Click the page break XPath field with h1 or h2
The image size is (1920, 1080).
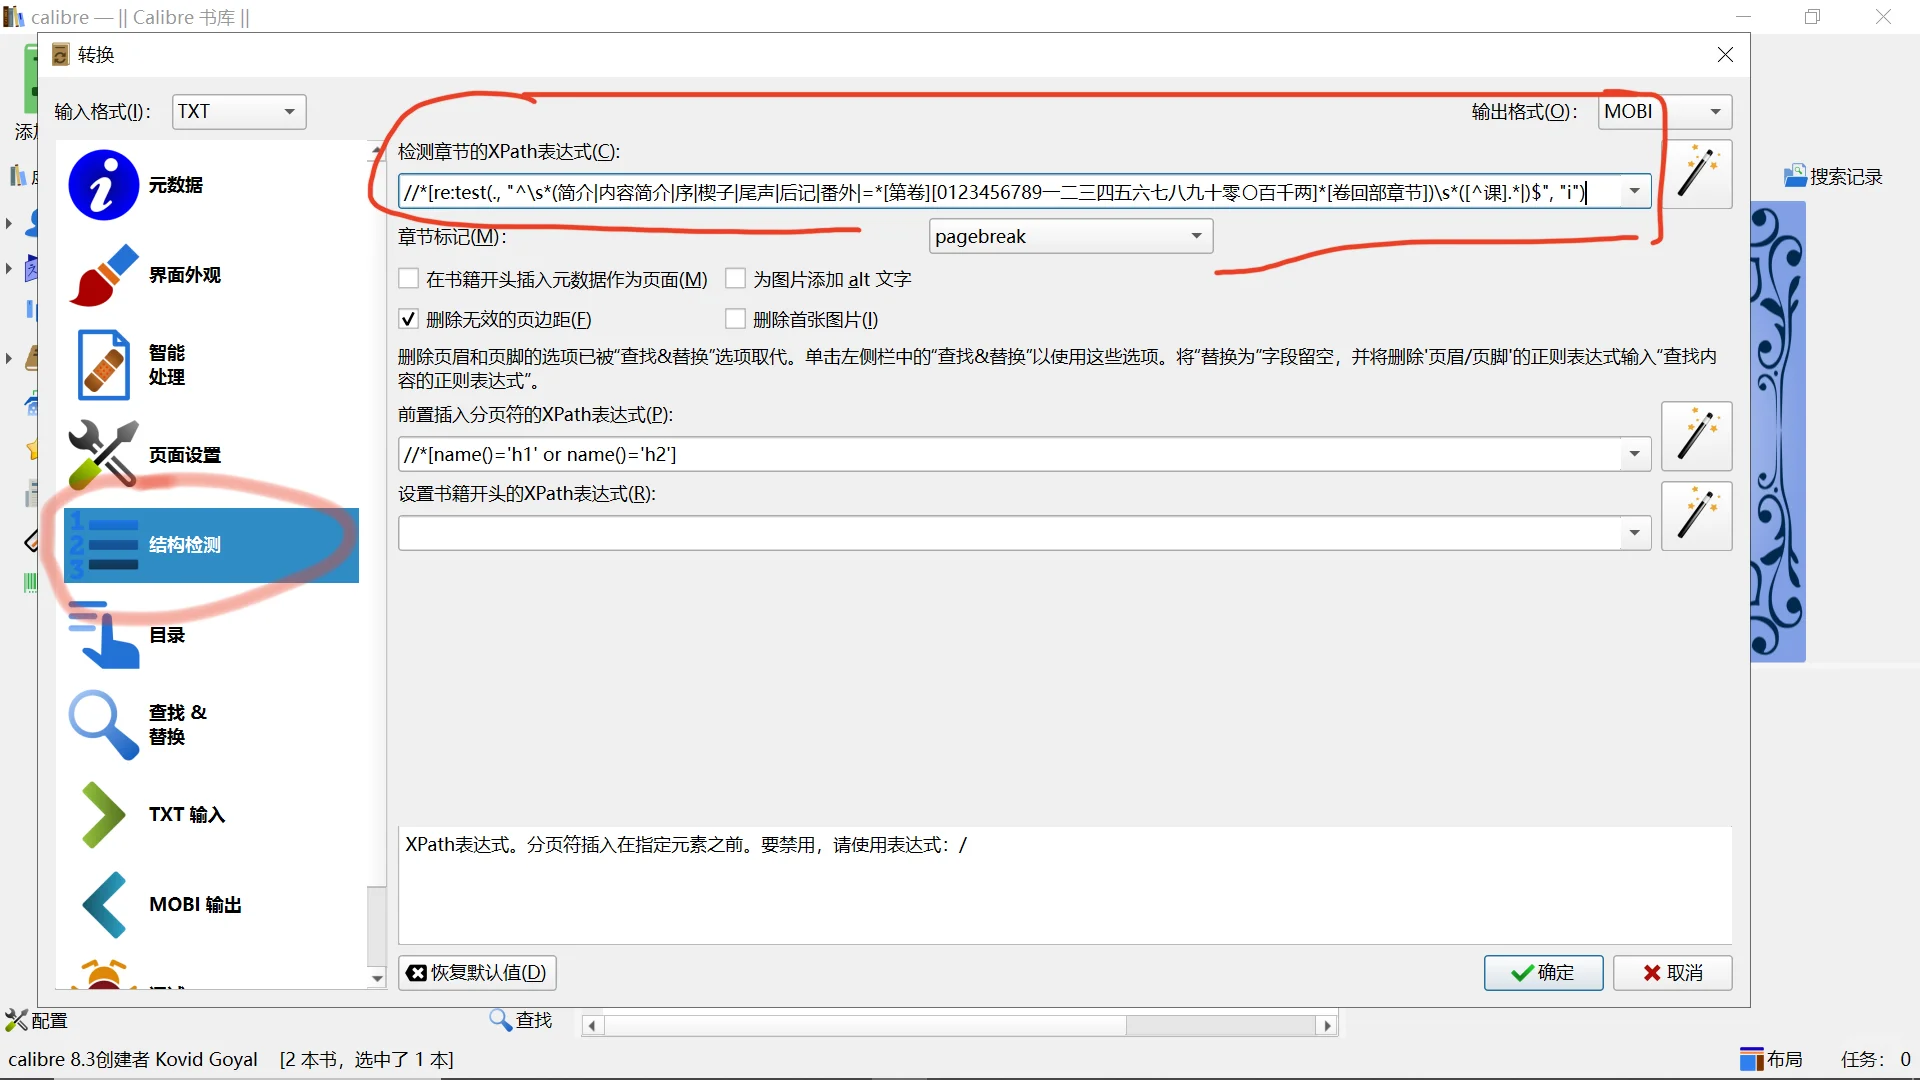[1008, 454]
